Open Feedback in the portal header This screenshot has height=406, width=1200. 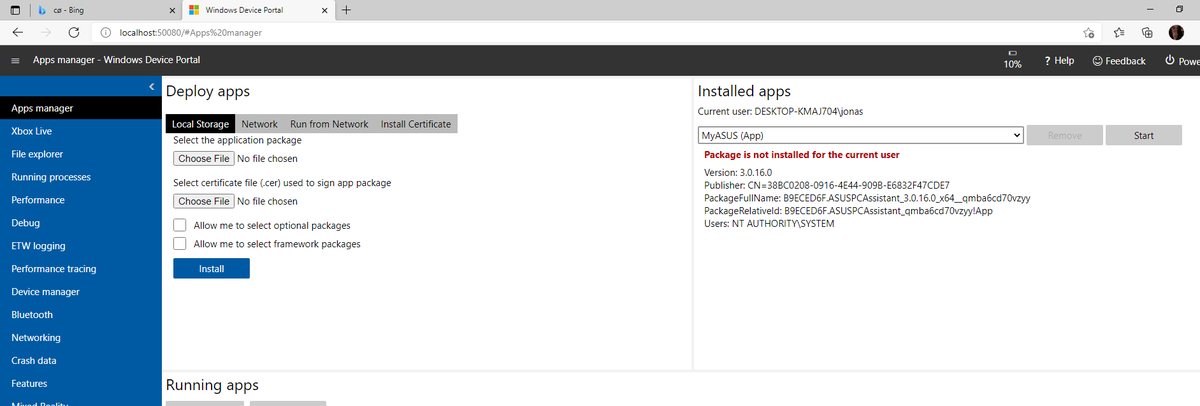click(1119, 61)
